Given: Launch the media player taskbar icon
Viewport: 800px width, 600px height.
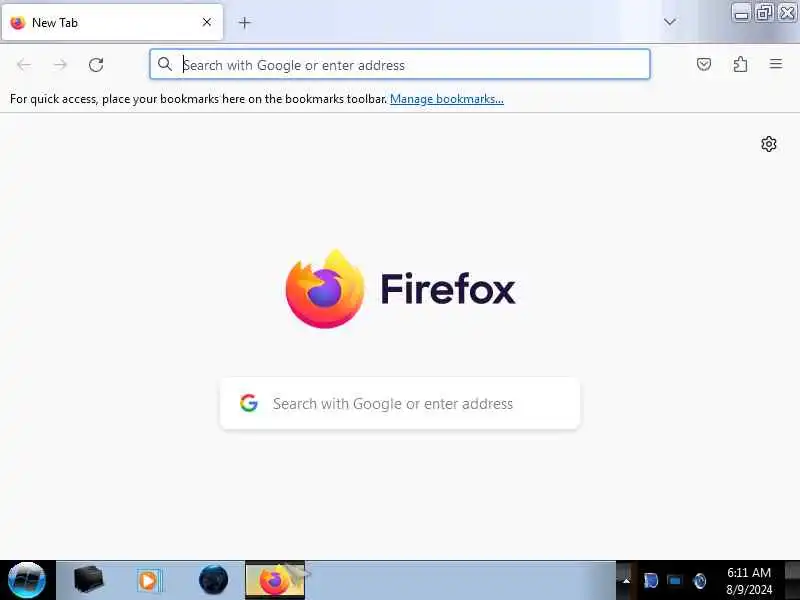Looking at the screenshot, I should tap(149, 580).
